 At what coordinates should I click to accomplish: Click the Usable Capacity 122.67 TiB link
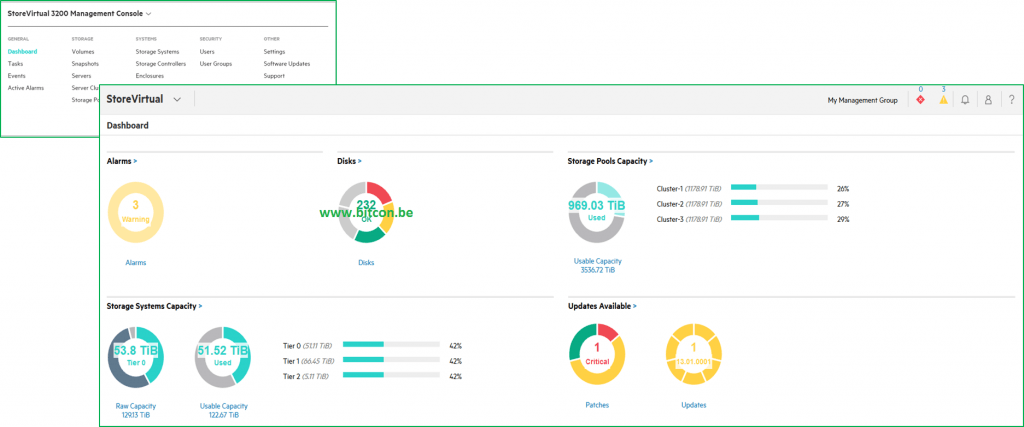point(223,410)
